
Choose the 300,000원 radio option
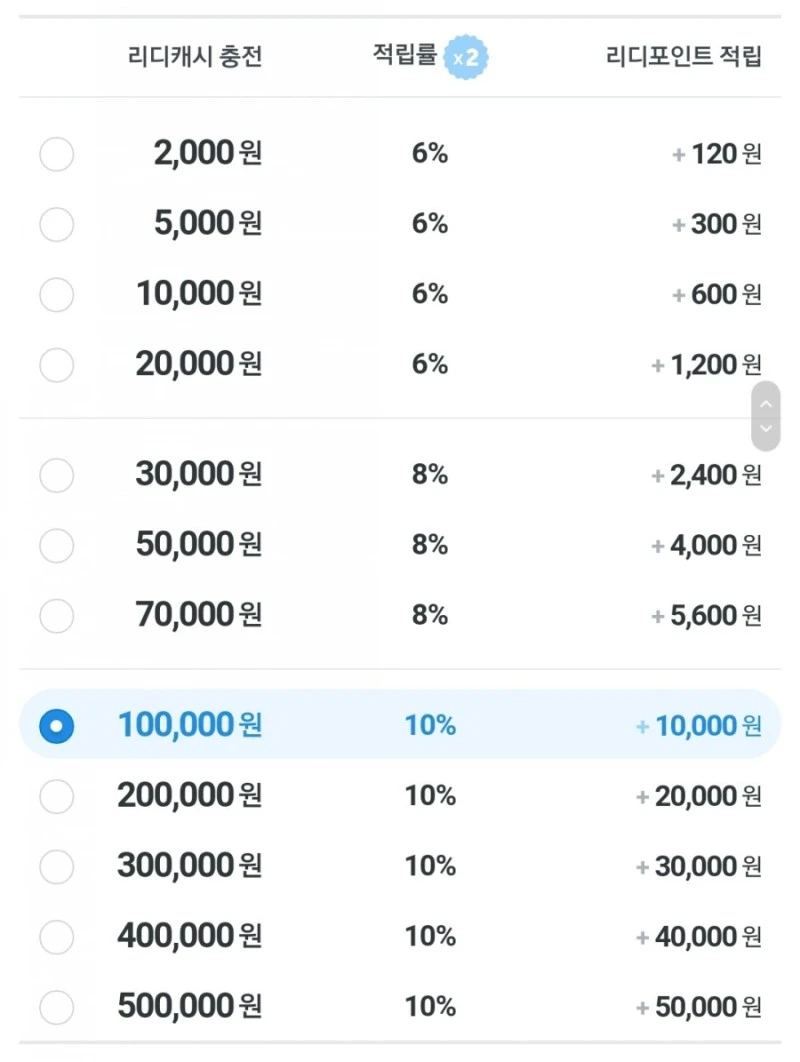tap(56, 866)
